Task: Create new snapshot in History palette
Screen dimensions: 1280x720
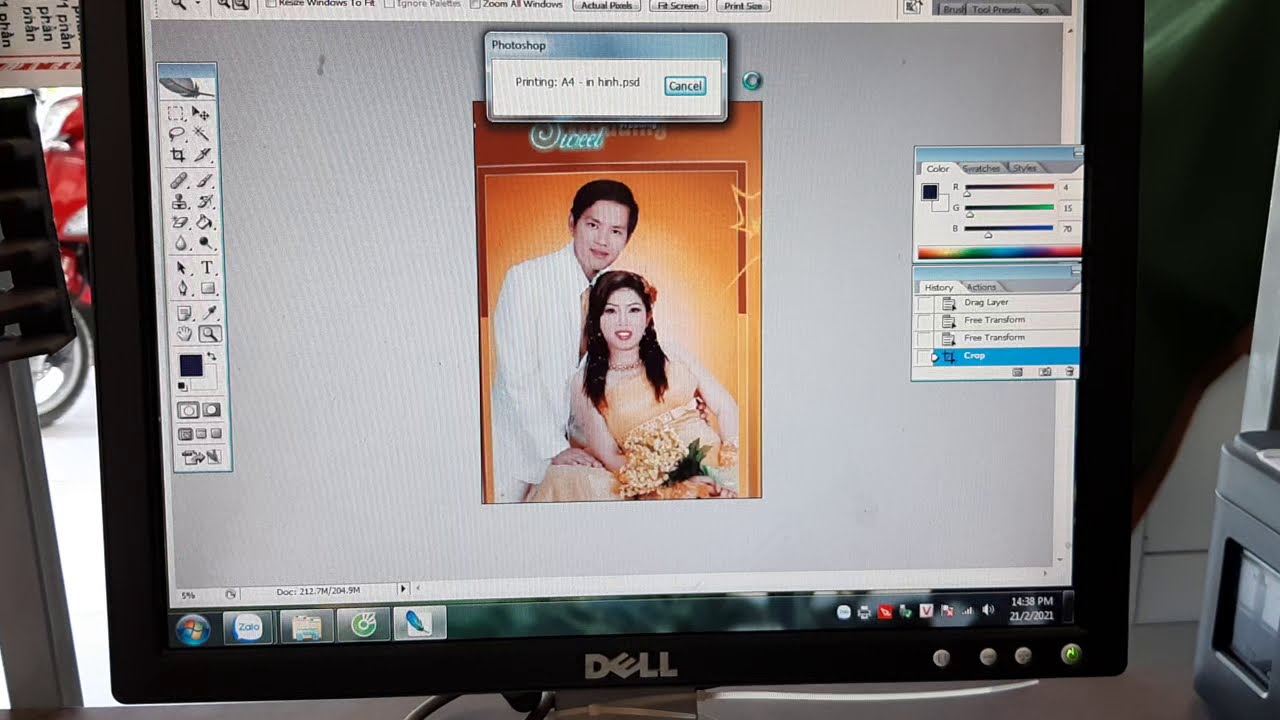Action: tap(1045, 372)
